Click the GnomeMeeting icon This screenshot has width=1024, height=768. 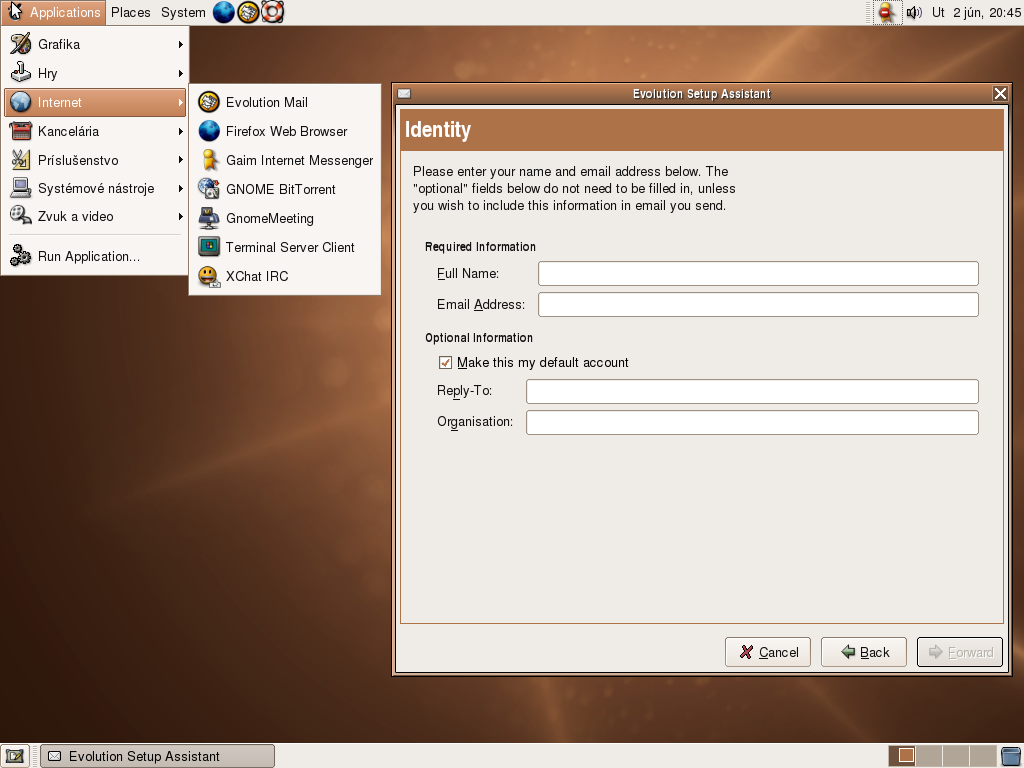tap(209, 218)
